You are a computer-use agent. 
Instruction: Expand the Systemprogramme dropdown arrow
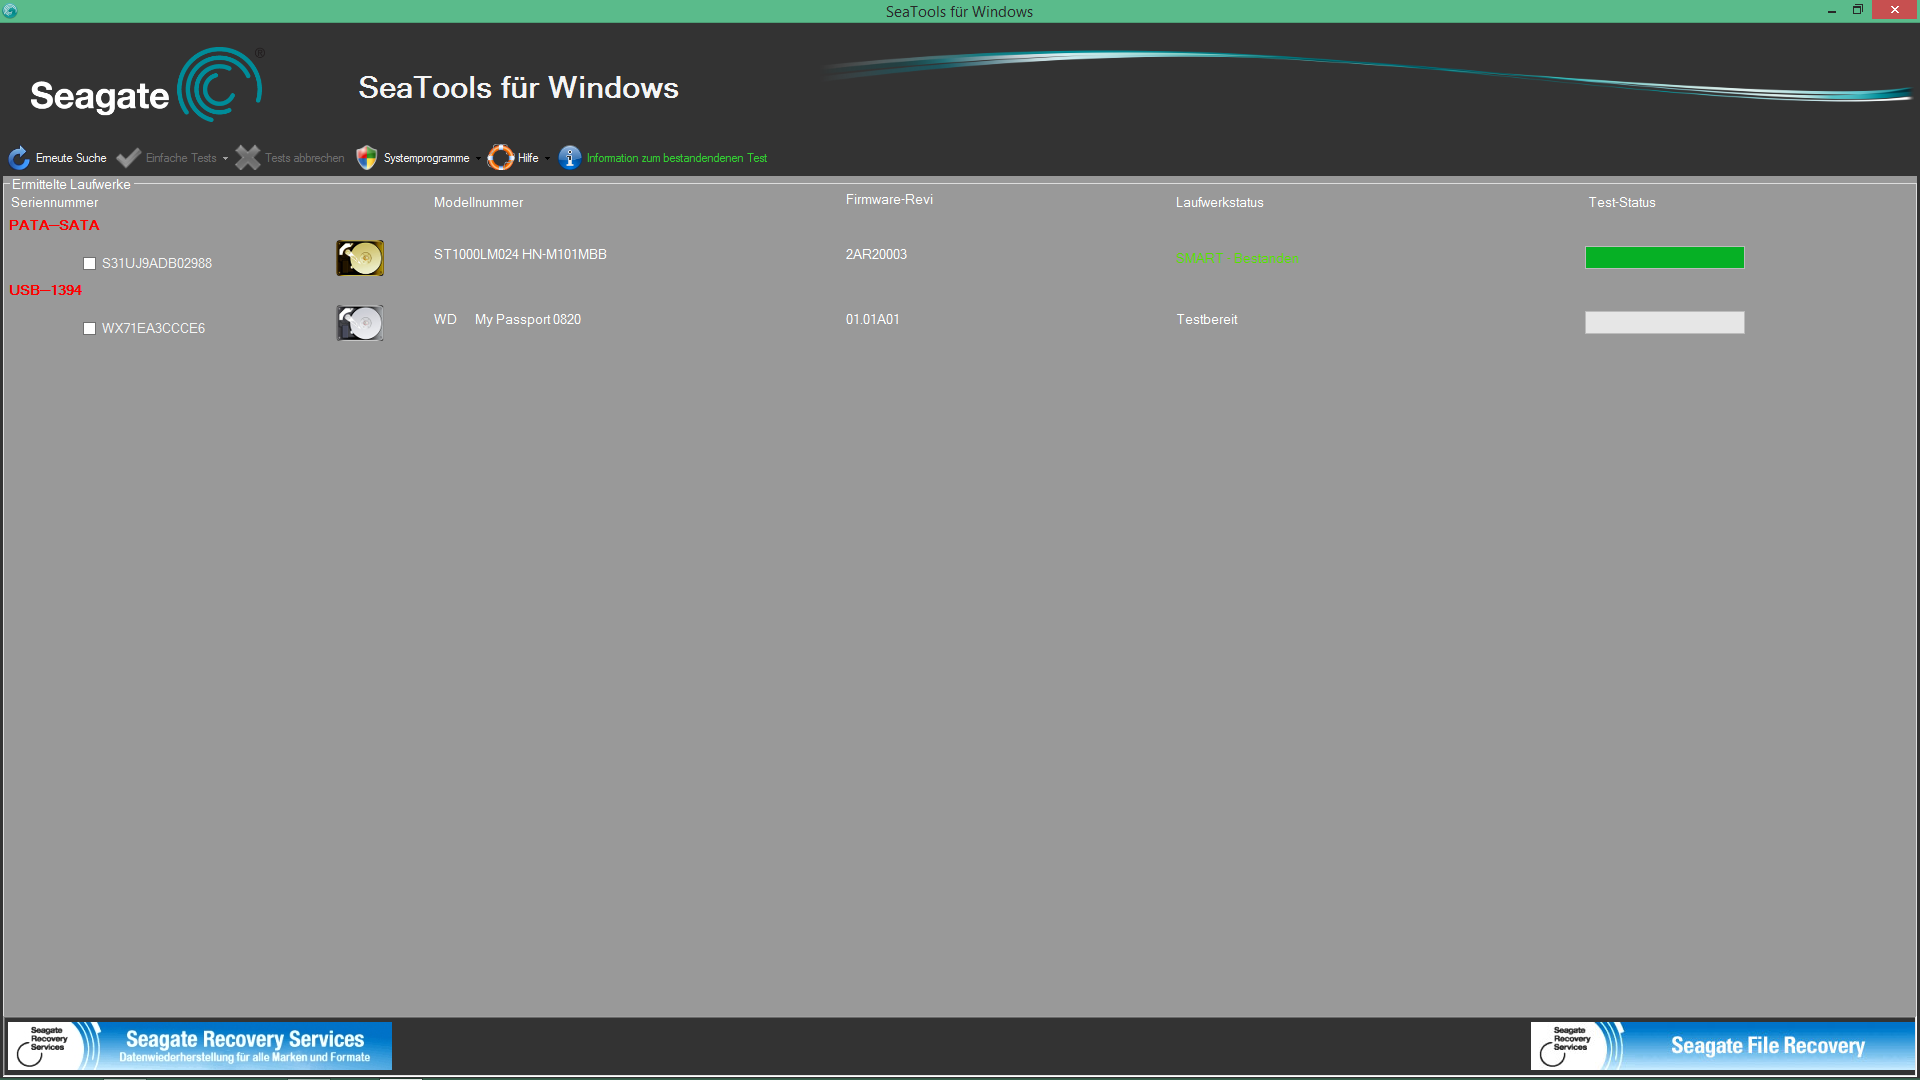[x=478, y=159]
